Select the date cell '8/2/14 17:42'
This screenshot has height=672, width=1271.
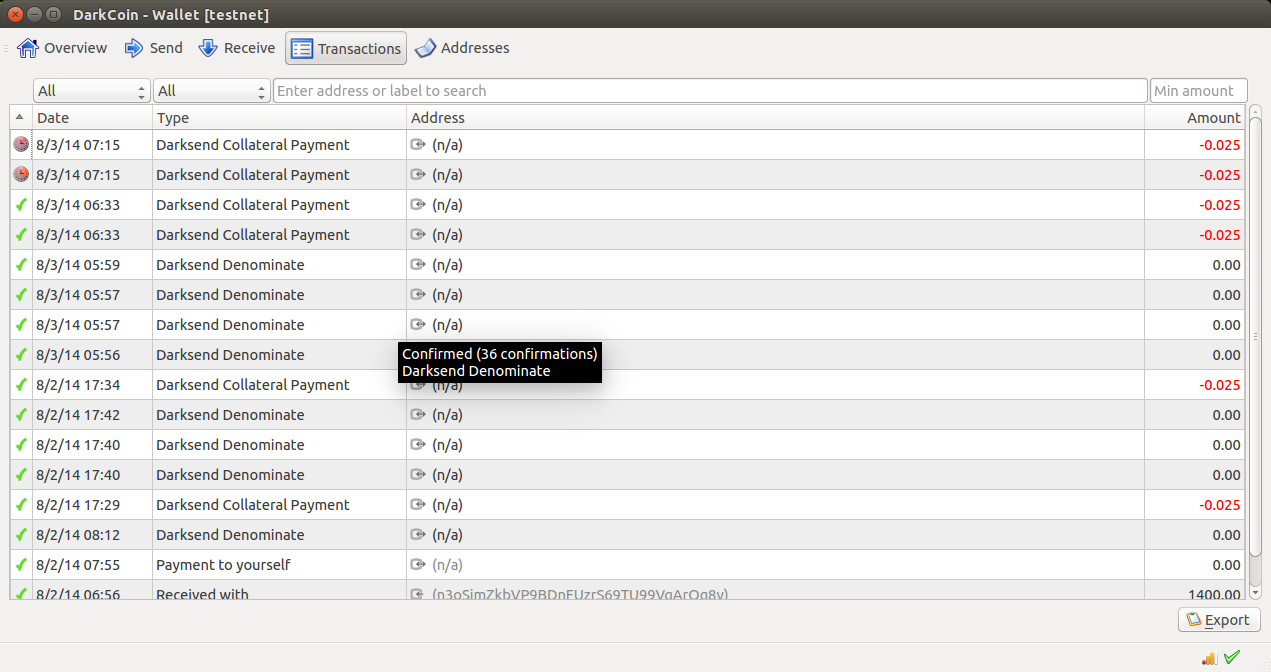point(78,415)
